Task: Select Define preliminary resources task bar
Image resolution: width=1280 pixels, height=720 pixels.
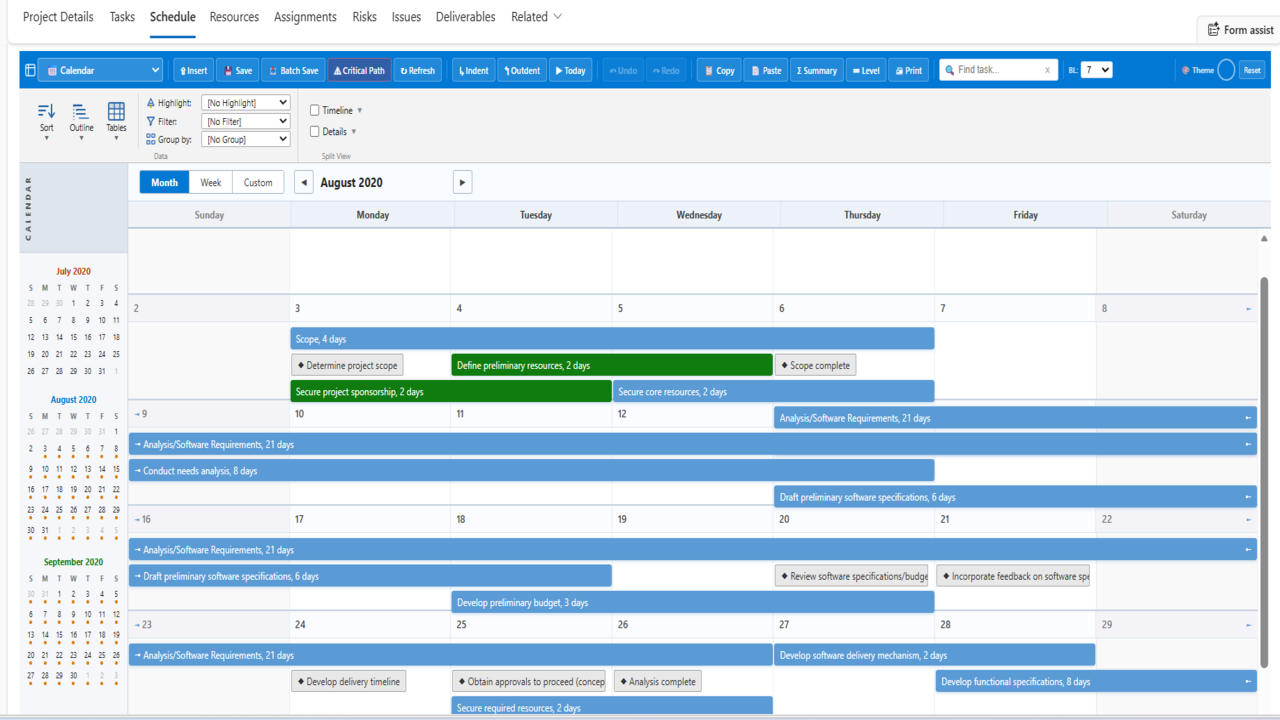Action: click(612, 366)
